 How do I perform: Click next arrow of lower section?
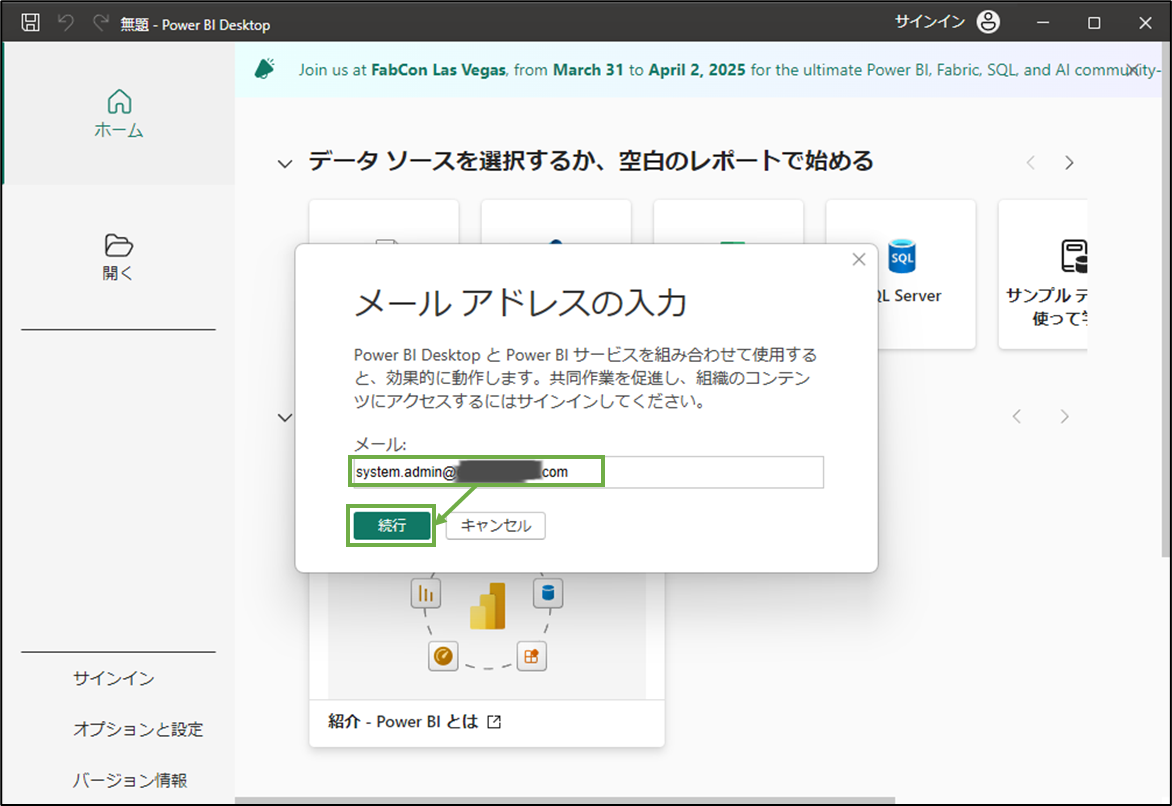[x=1064, y=416]
